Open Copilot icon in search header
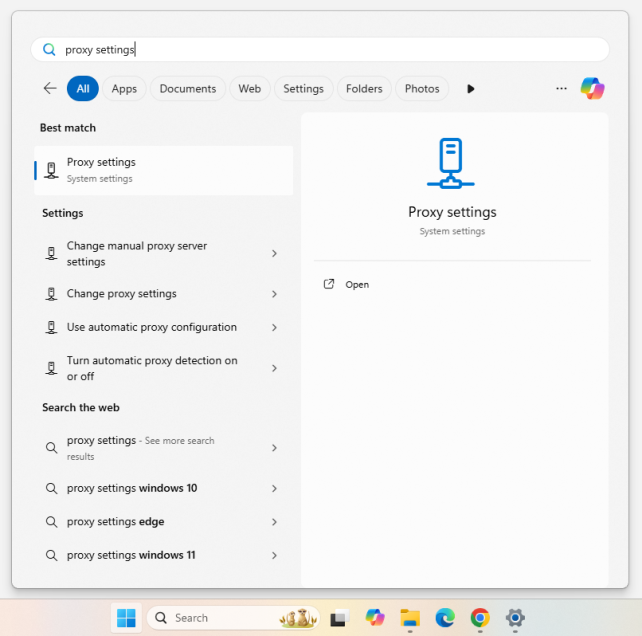The height and width of the screenshot is (636, 642). pos(592,88)
